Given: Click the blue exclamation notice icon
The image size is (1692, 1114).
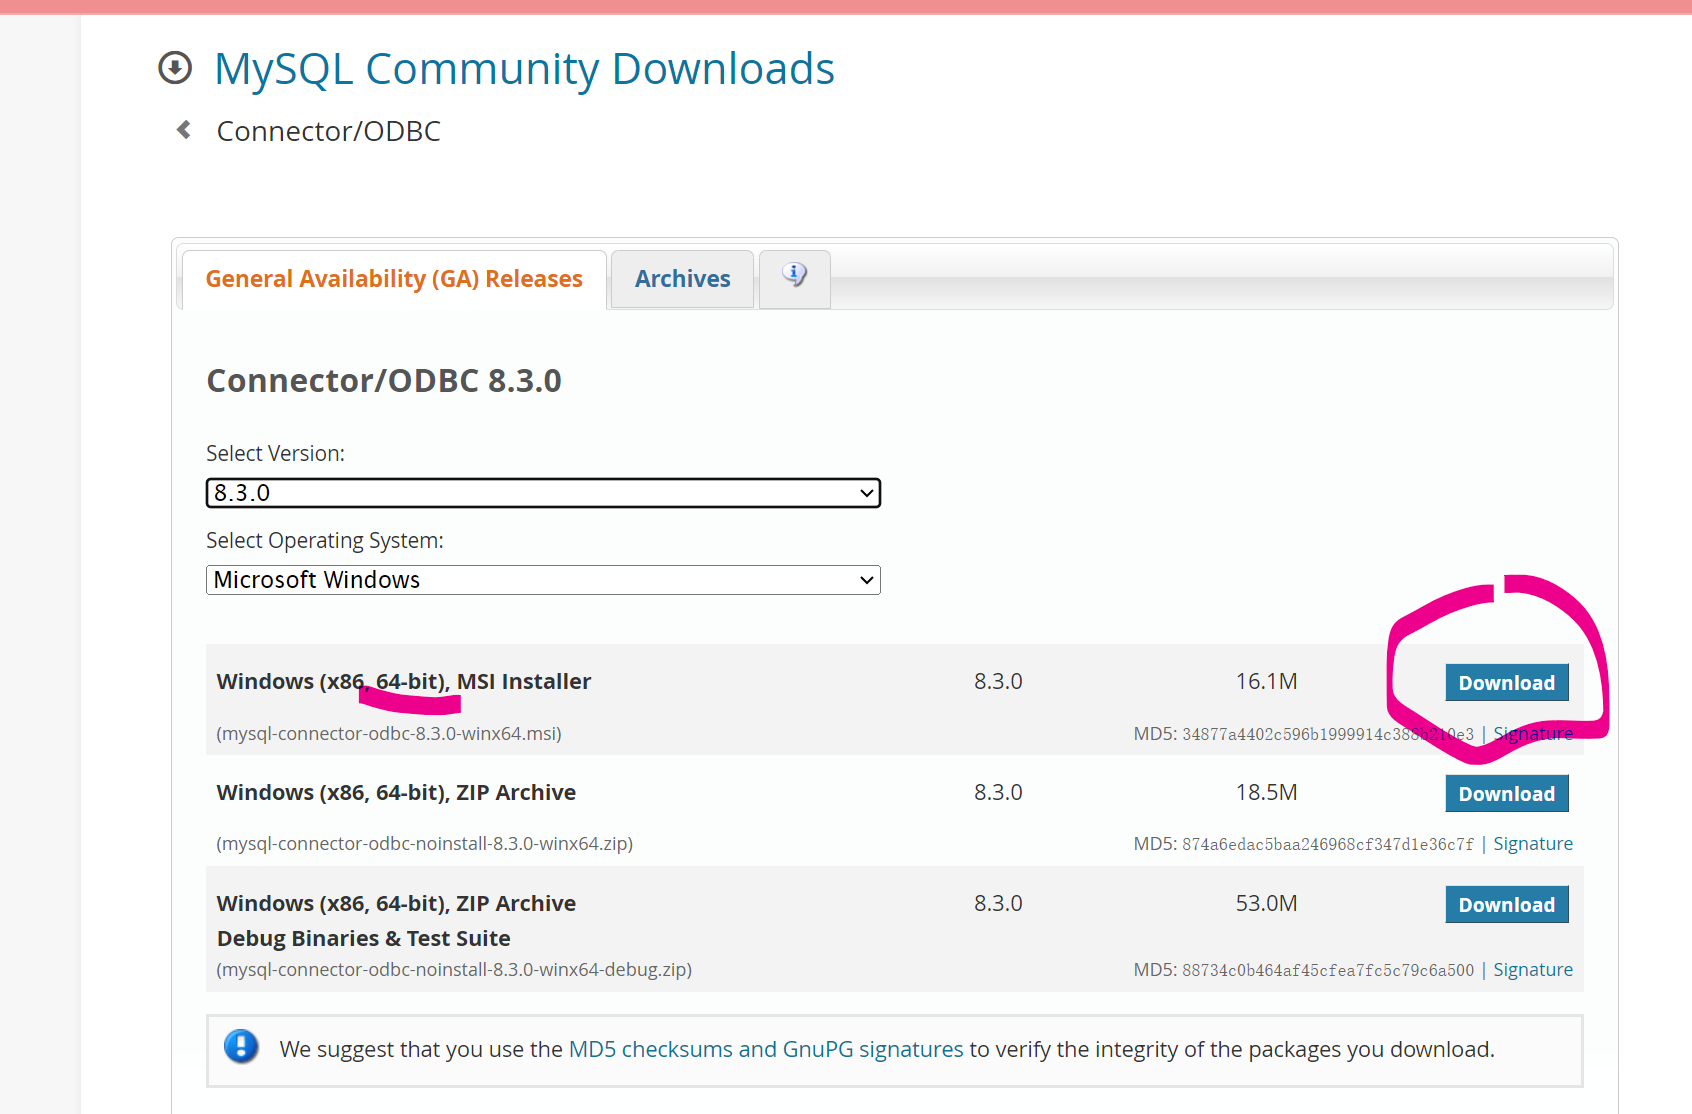Looking at the screenshot, I should coord(241,1047).
